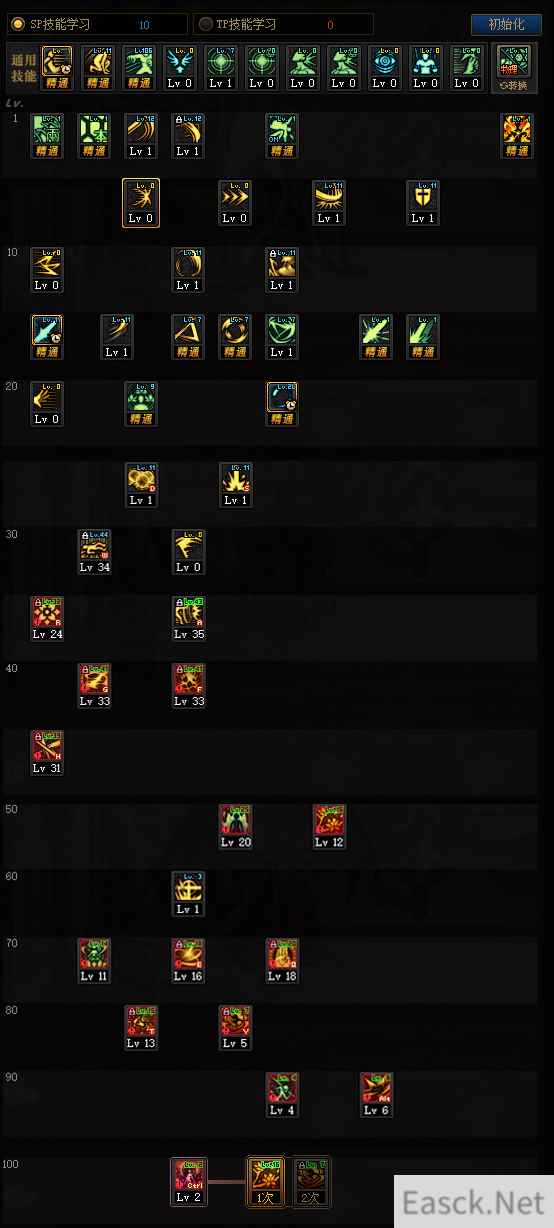The image size is (554, 1228).
Task: Toggle the 2次 awakening skill option
Action: click(312, 1181)
